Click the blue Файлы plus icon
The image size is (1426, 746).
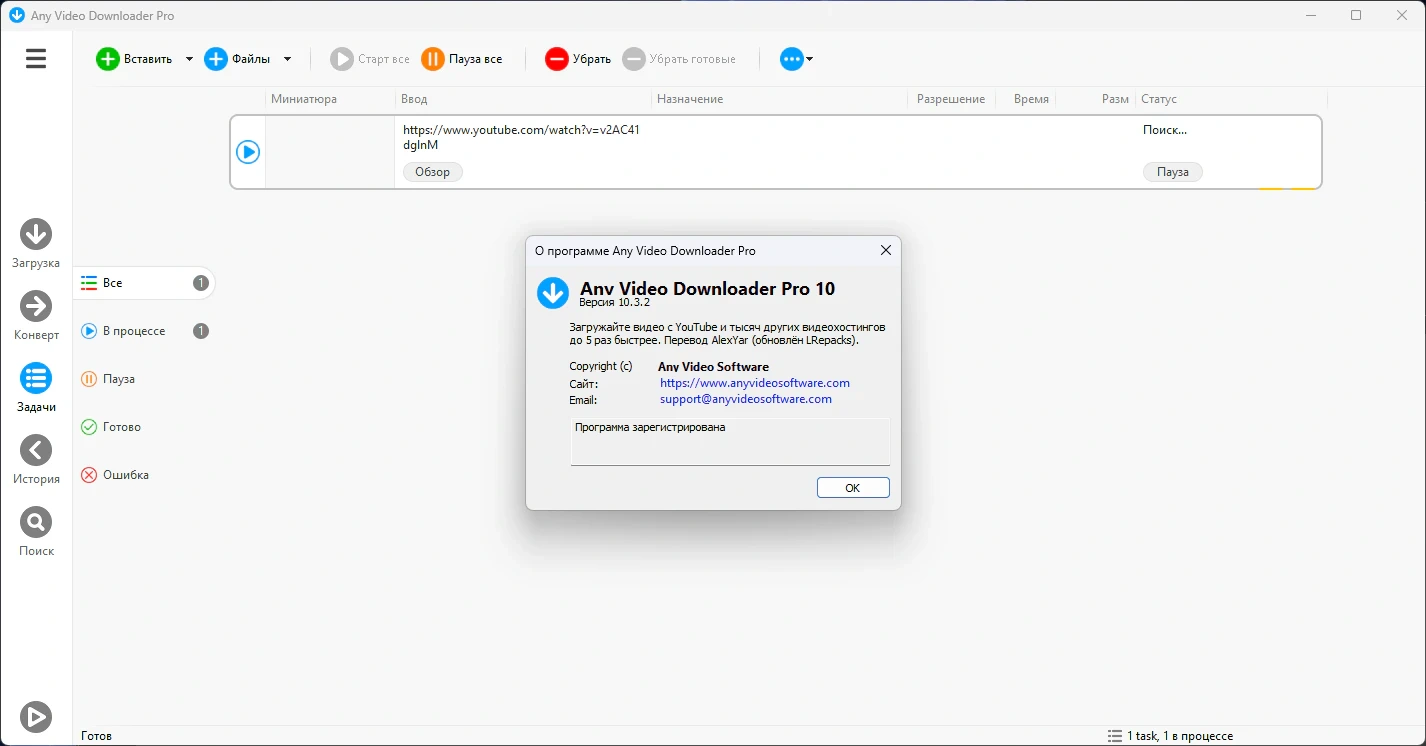(x=216, y=59)
